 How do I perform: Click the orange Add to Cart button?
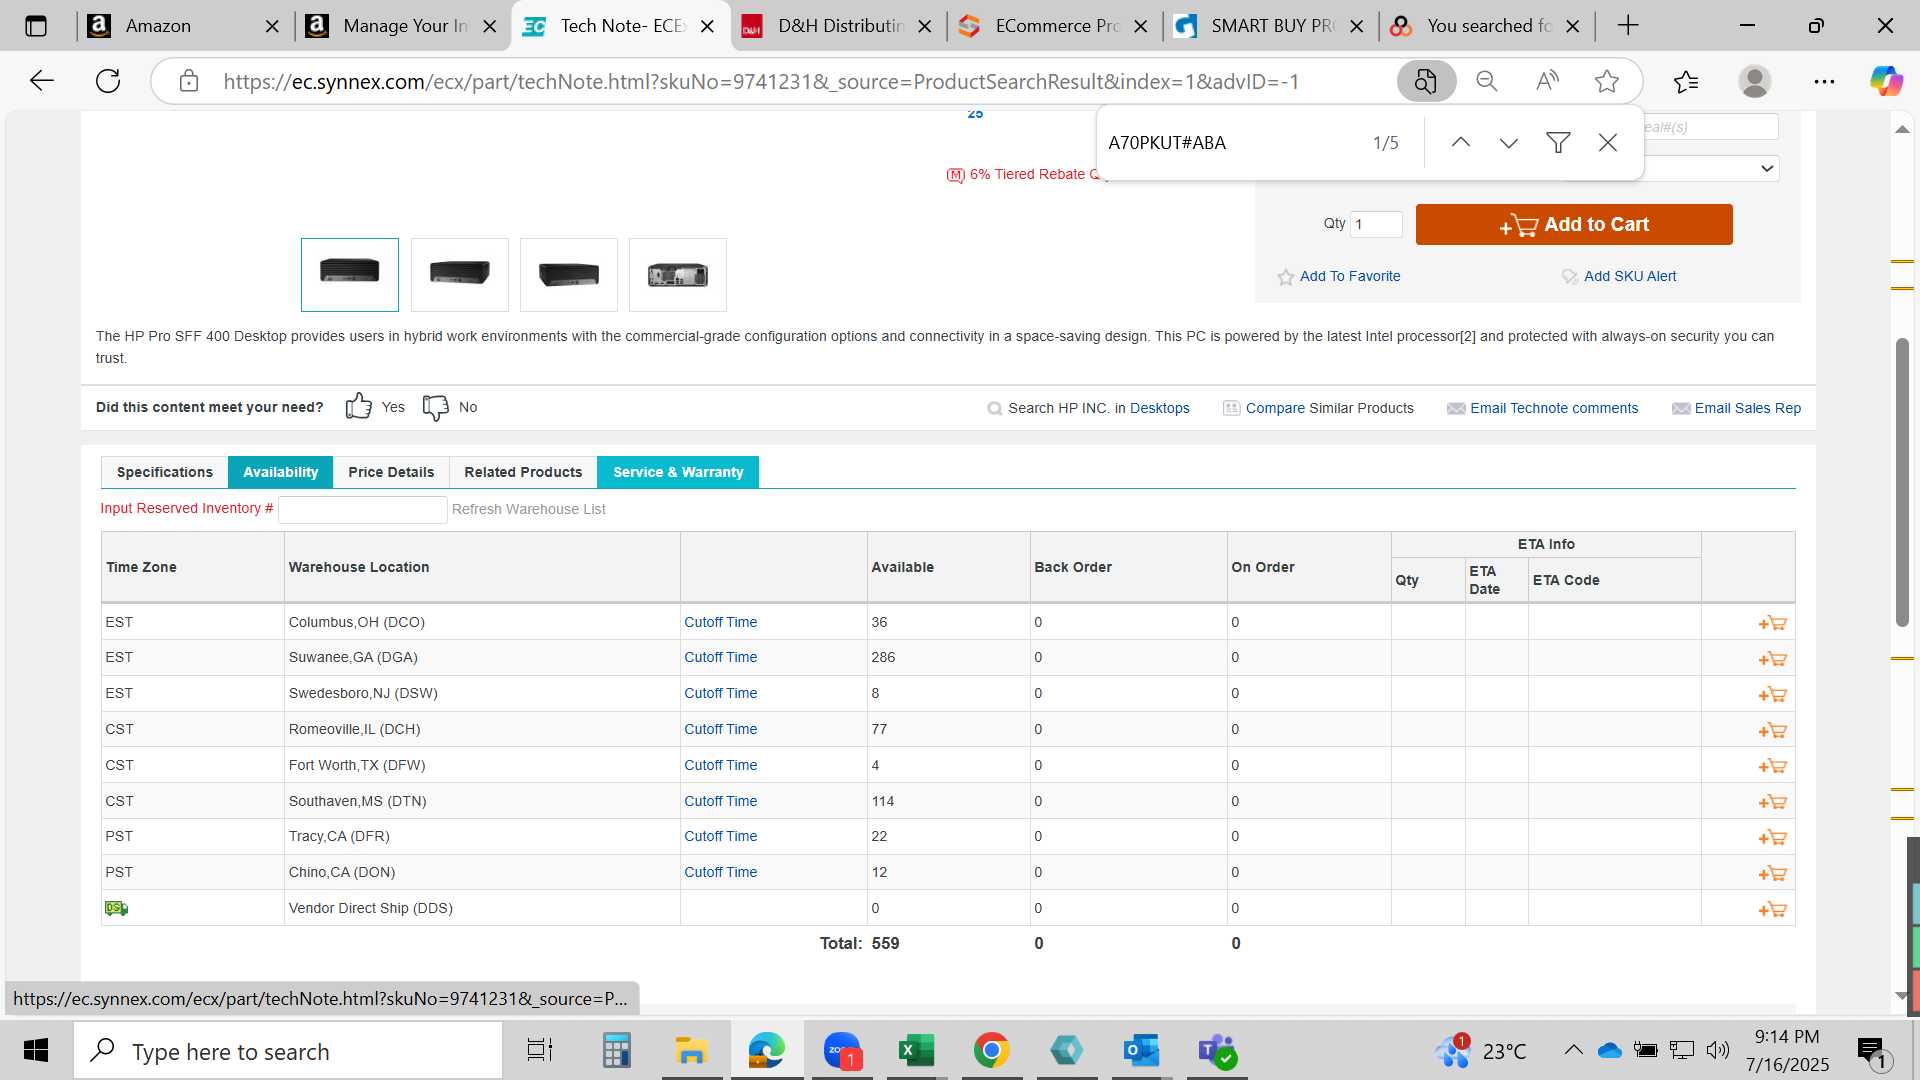(x=1574, y=224)
